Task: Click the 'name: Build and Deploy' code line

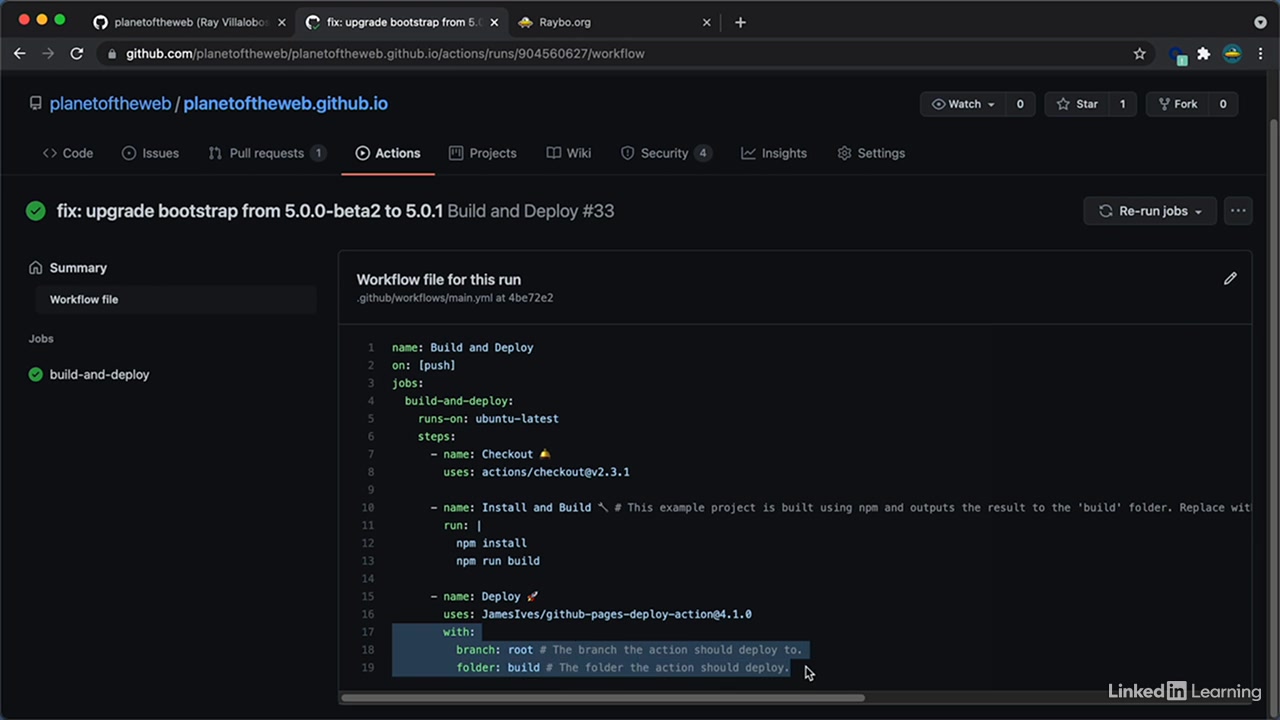Action: point(463,348)
